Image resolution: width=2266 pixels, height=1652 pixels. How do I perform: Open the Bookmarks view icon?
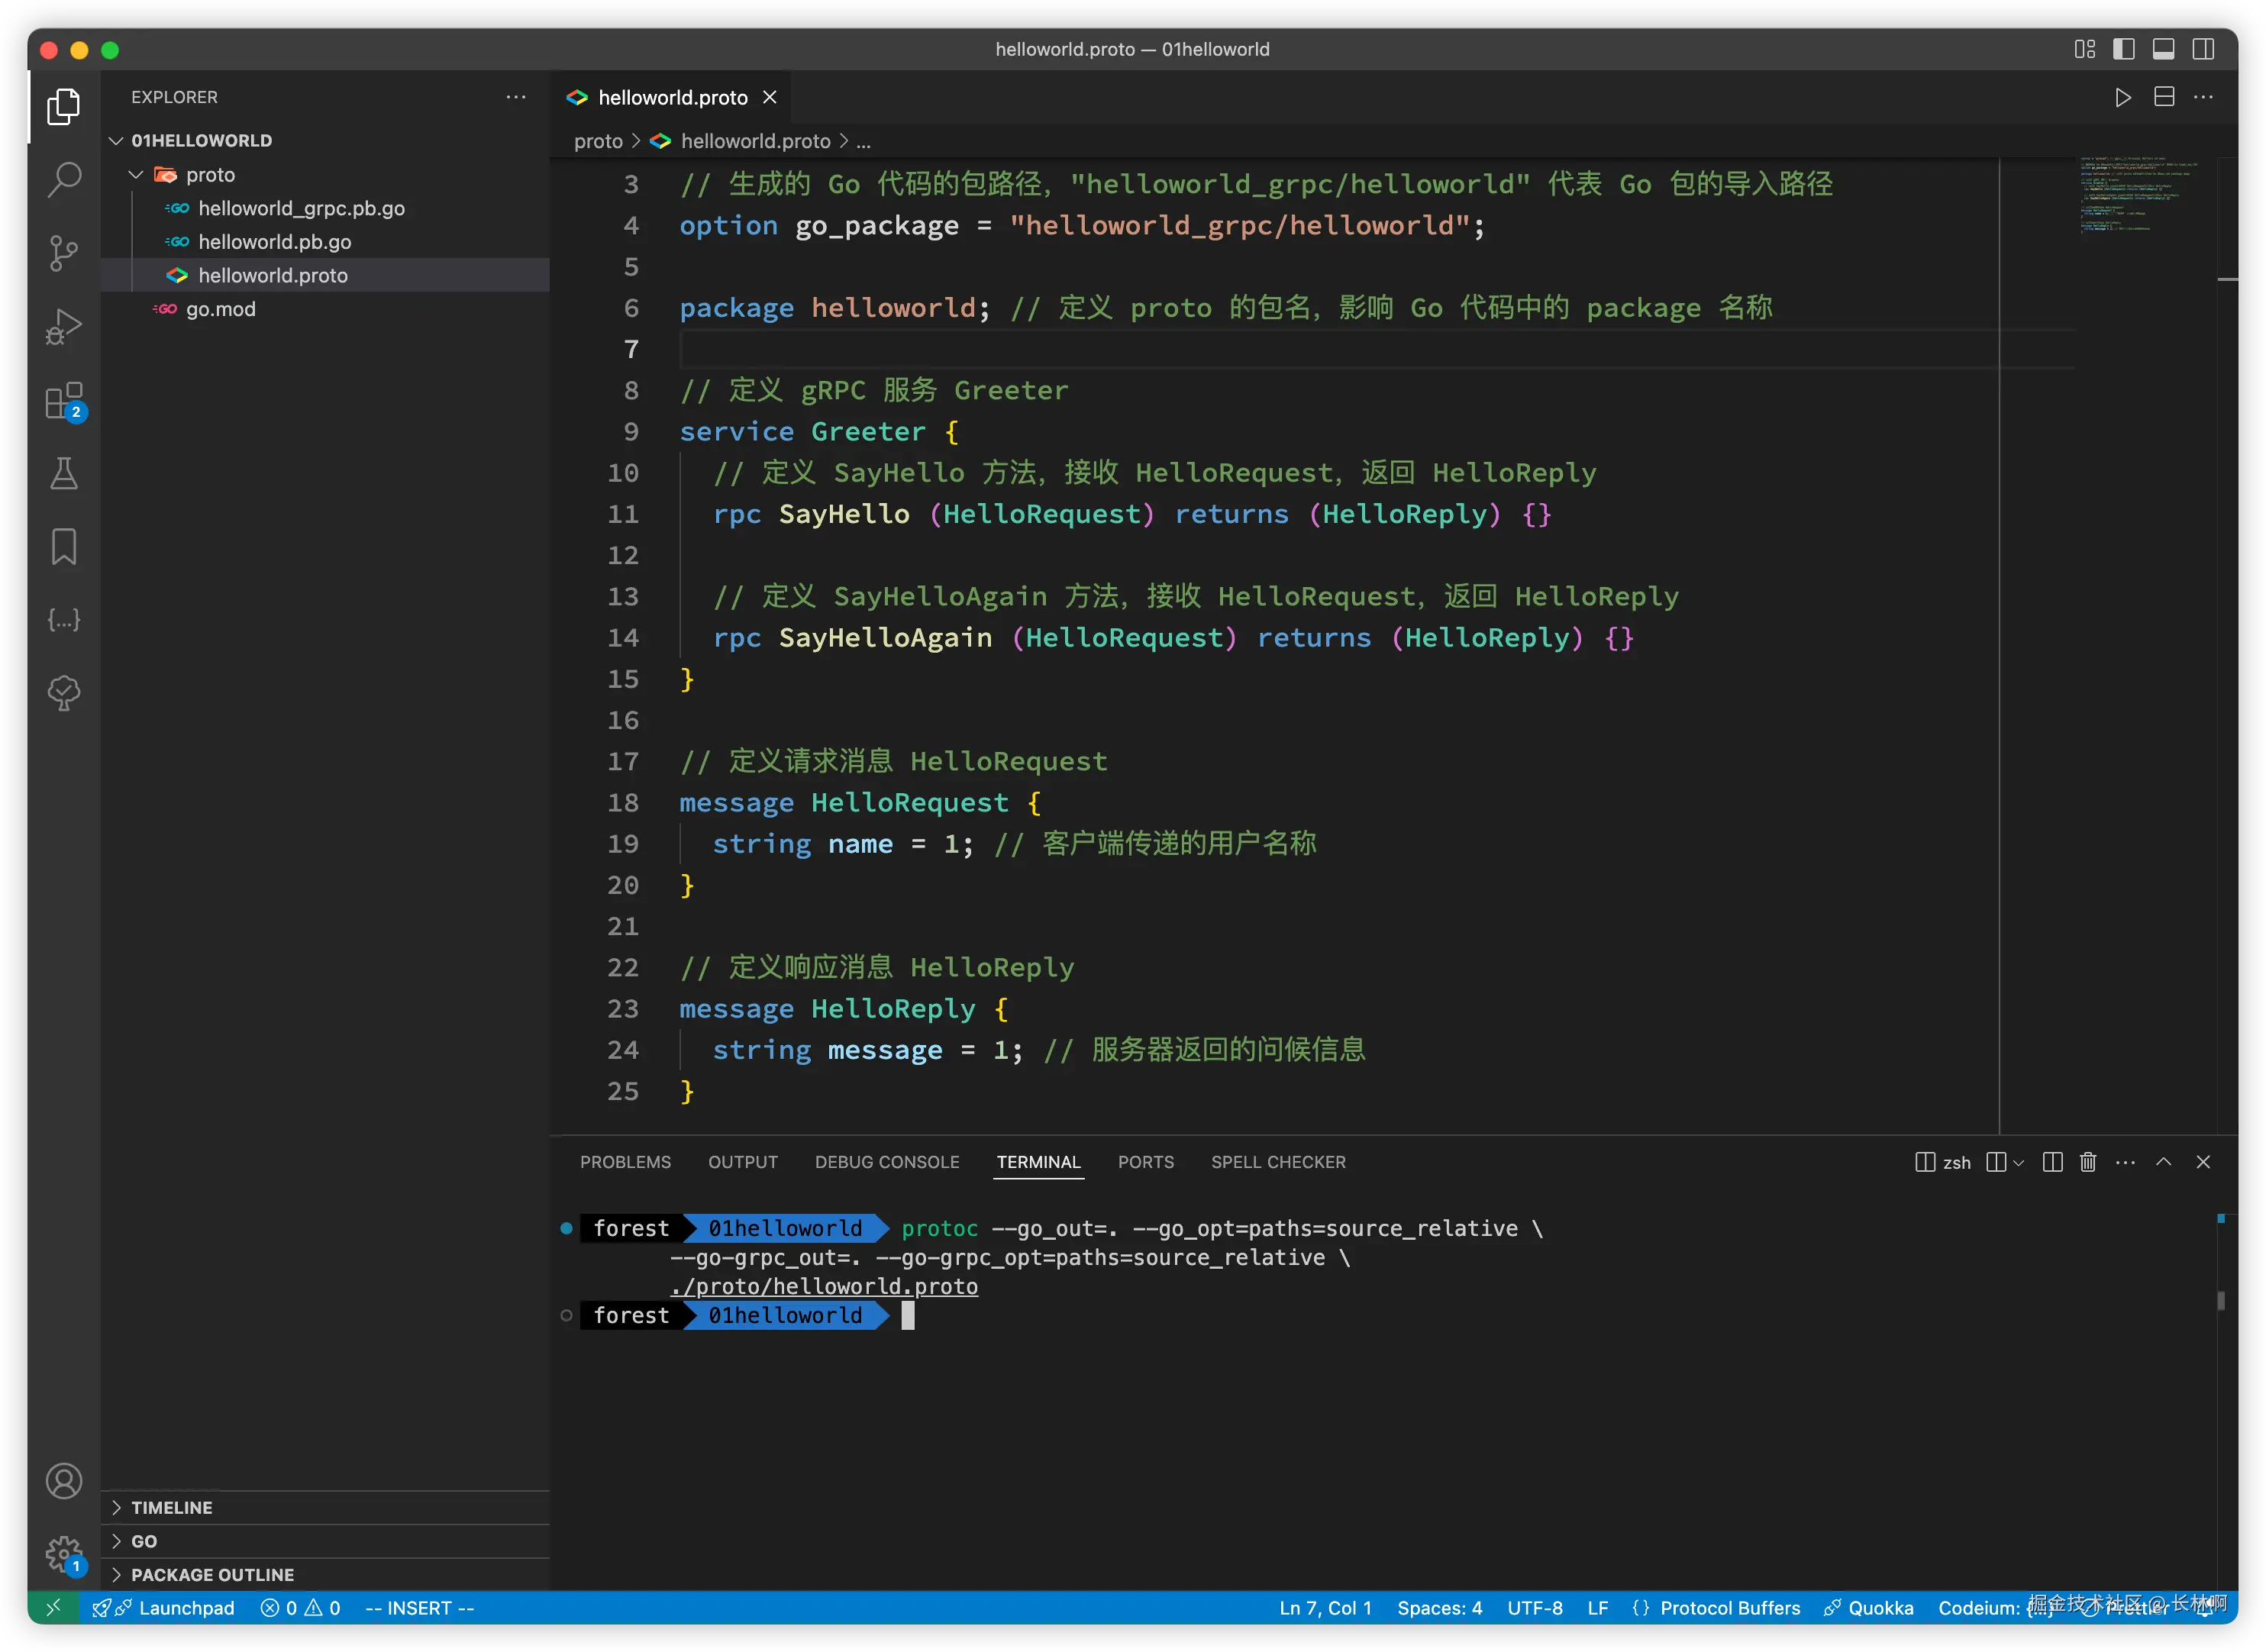(x=64, y=546)
